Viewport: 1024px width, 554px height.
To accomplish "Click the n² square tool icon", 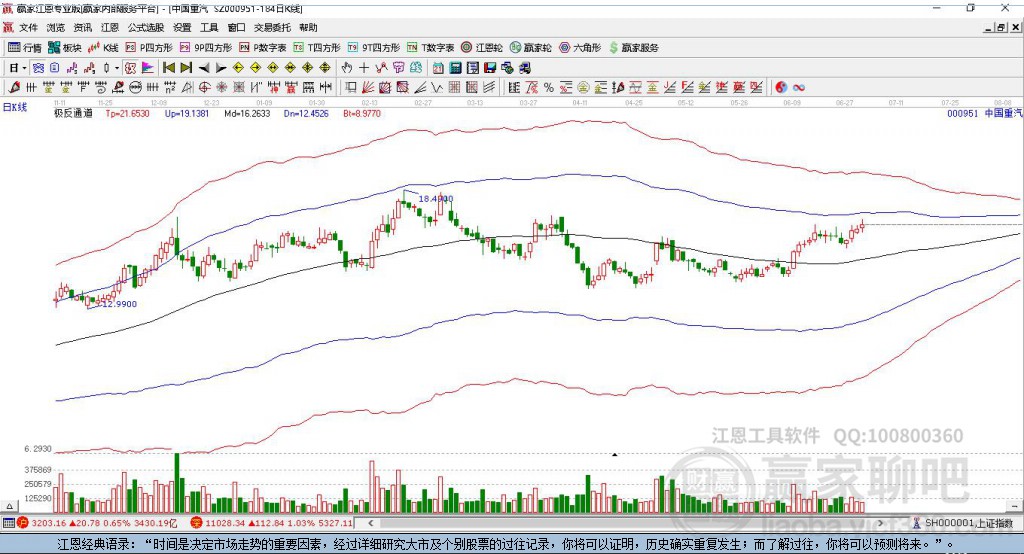I will (170, 87).
